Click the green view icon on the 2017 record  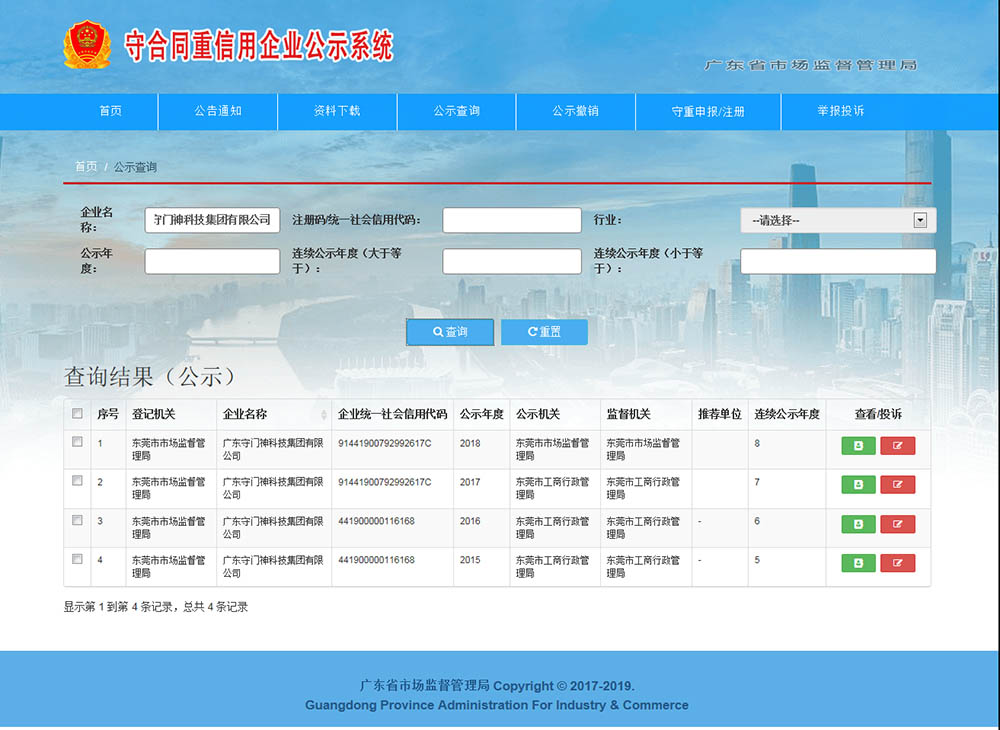coord(857,485)
